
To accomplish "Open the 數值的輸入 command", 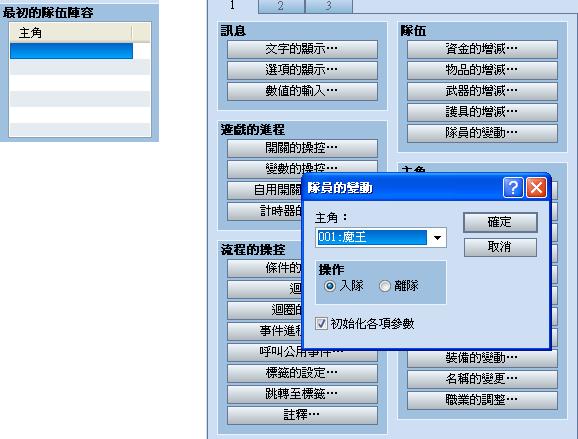I will point(302,91).
